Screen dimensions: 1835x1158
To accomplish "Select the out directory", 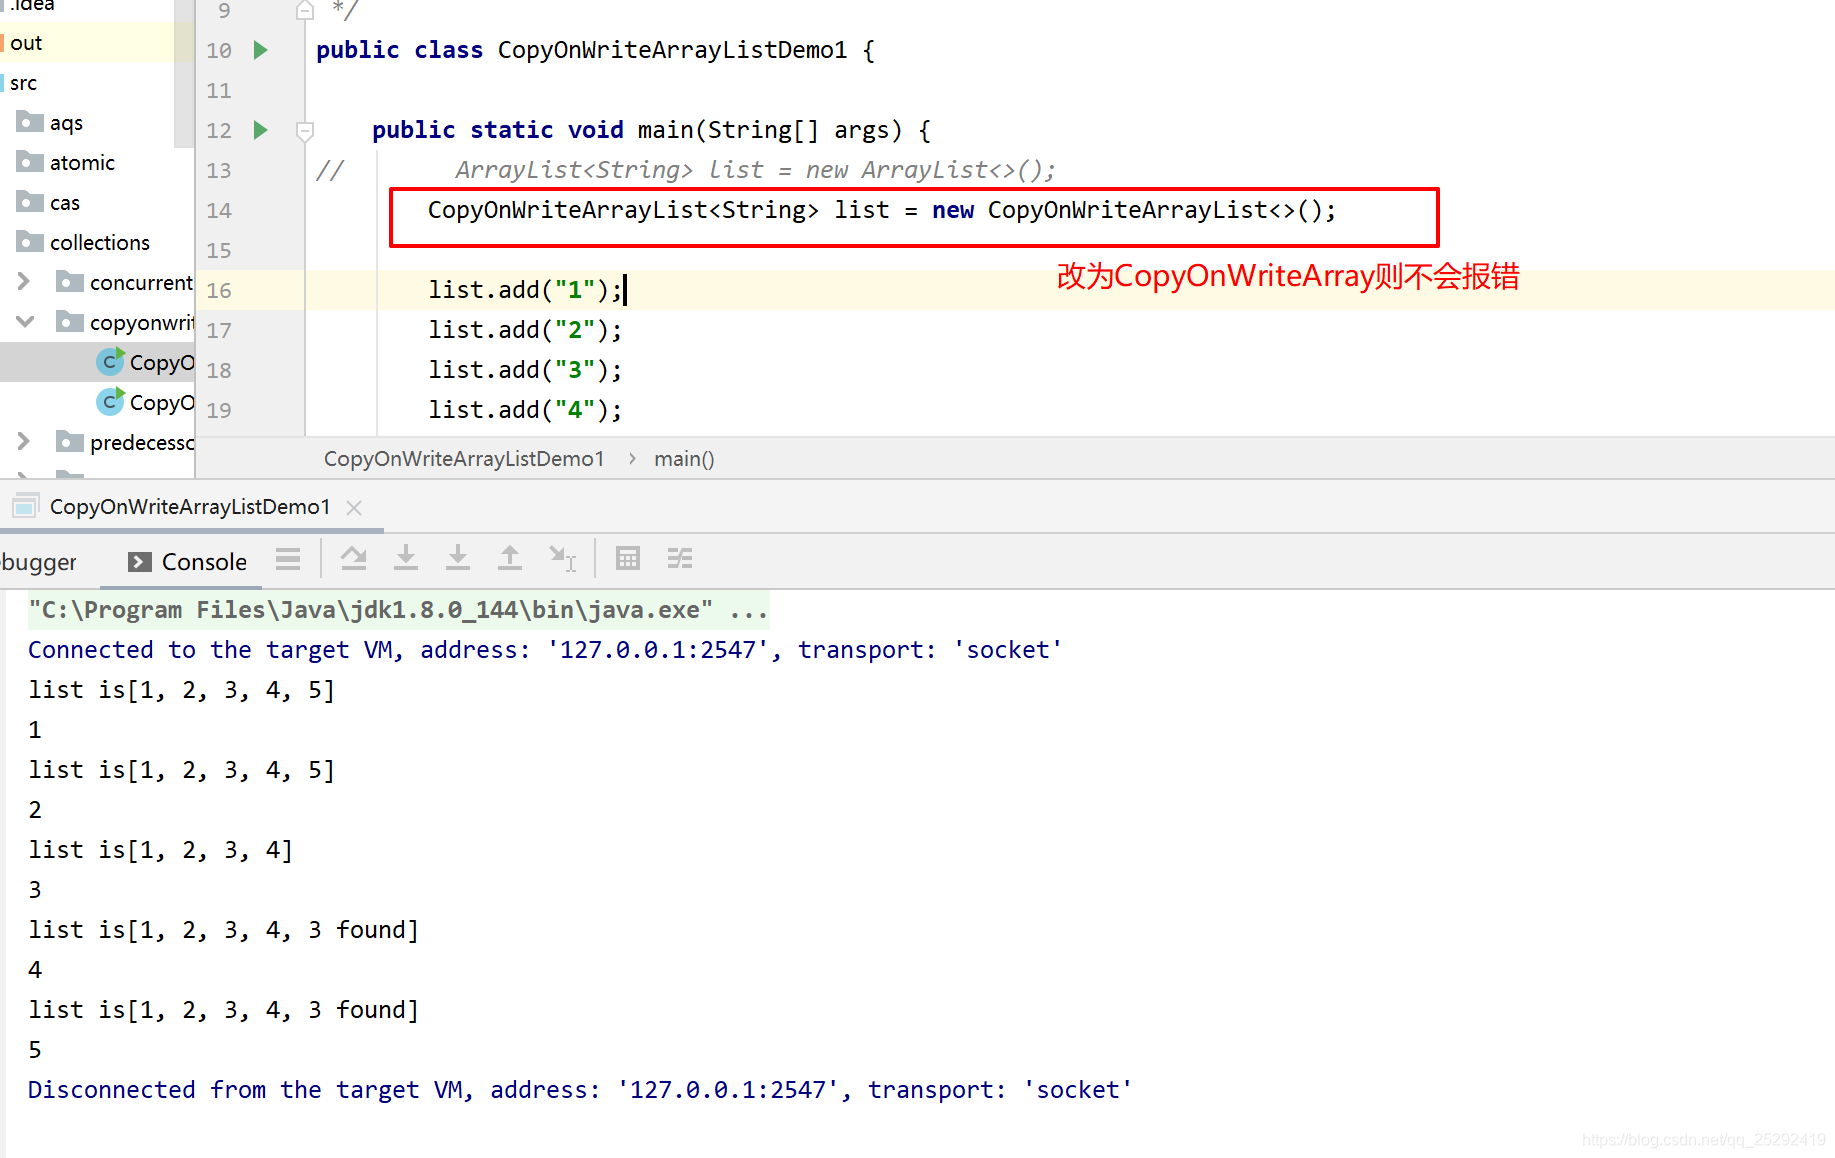I will pos(26,43).
